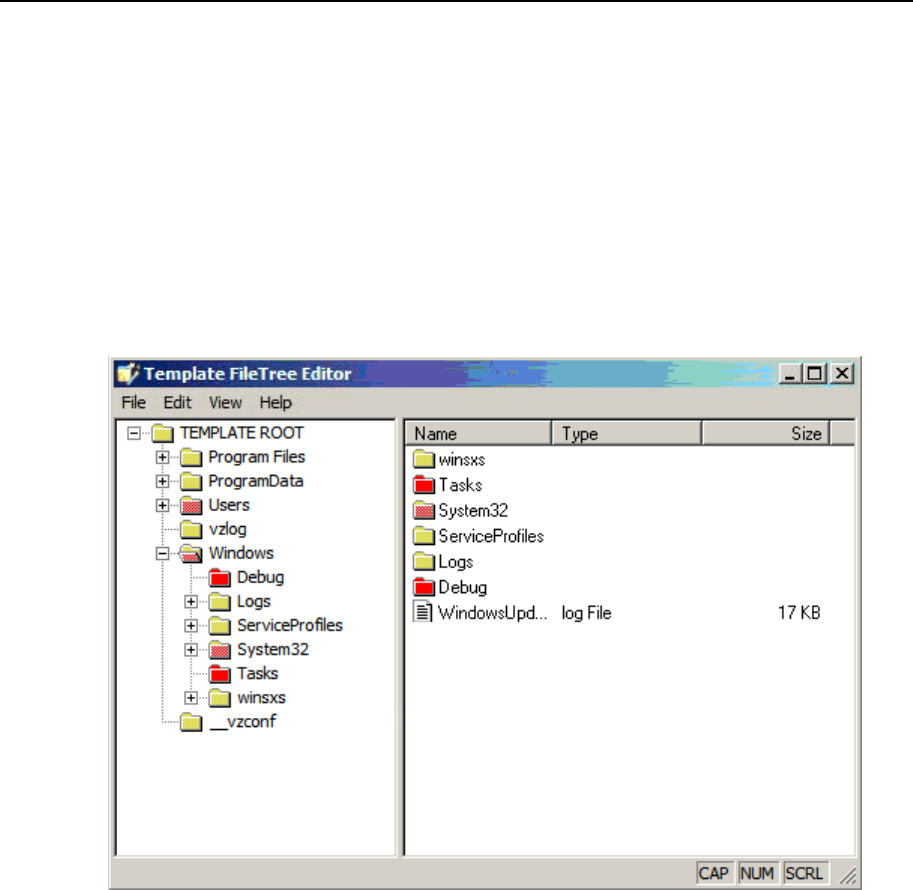Select the Windows label in tree
Image resolution: width=913 pixels, height=890 pixels.
(241, 553)
